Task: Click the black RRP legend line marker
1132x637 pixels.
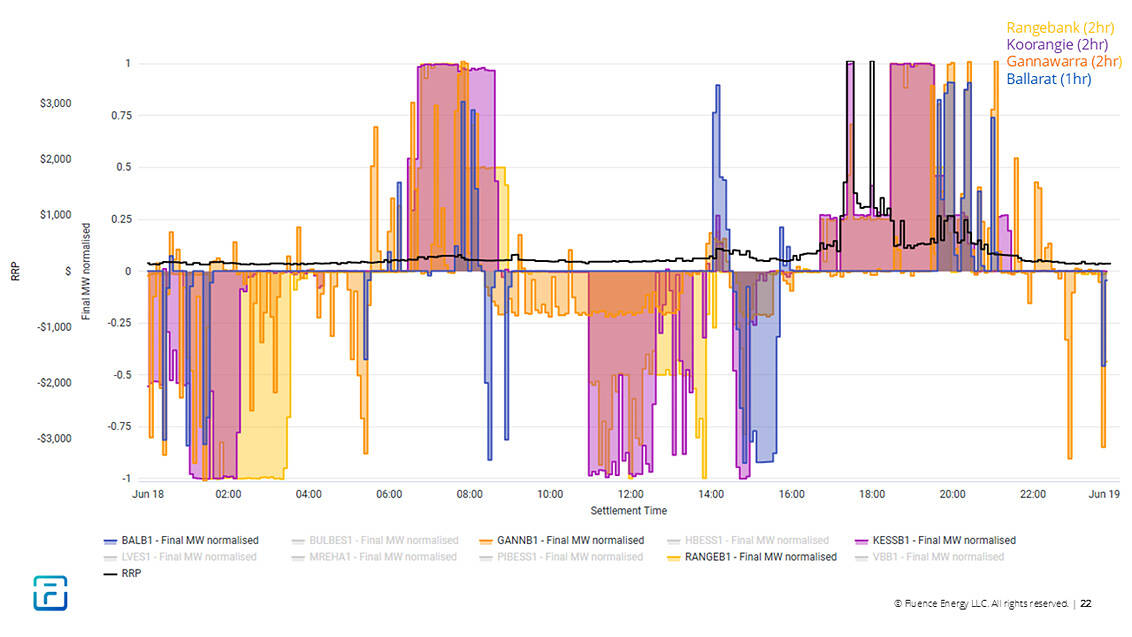Action: [x=111, y=574]
